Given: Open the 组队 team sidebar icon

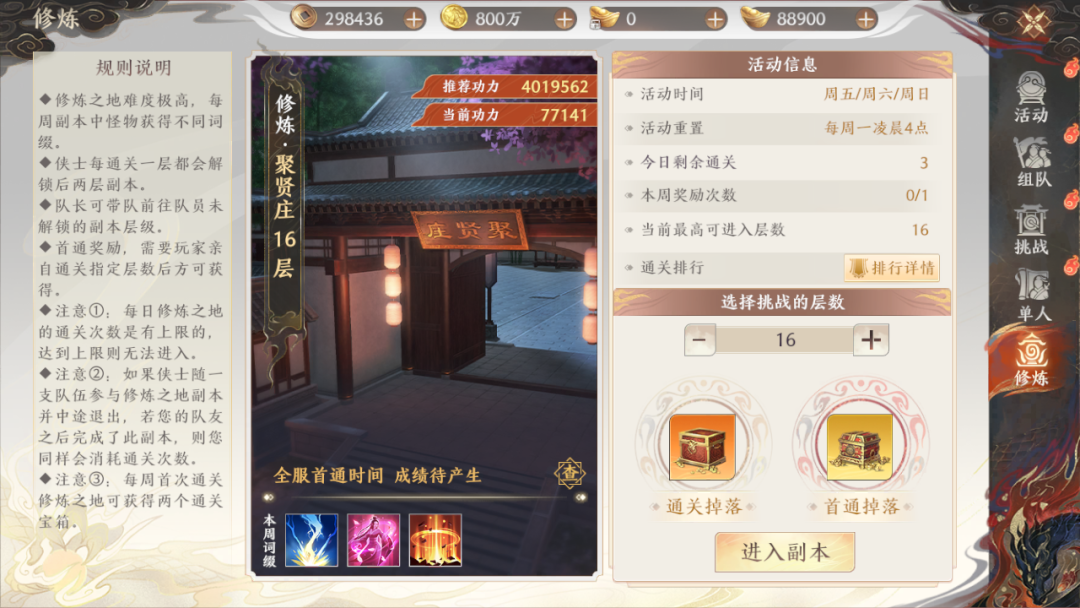Looking at the screenshot, I should [1032, 163].
